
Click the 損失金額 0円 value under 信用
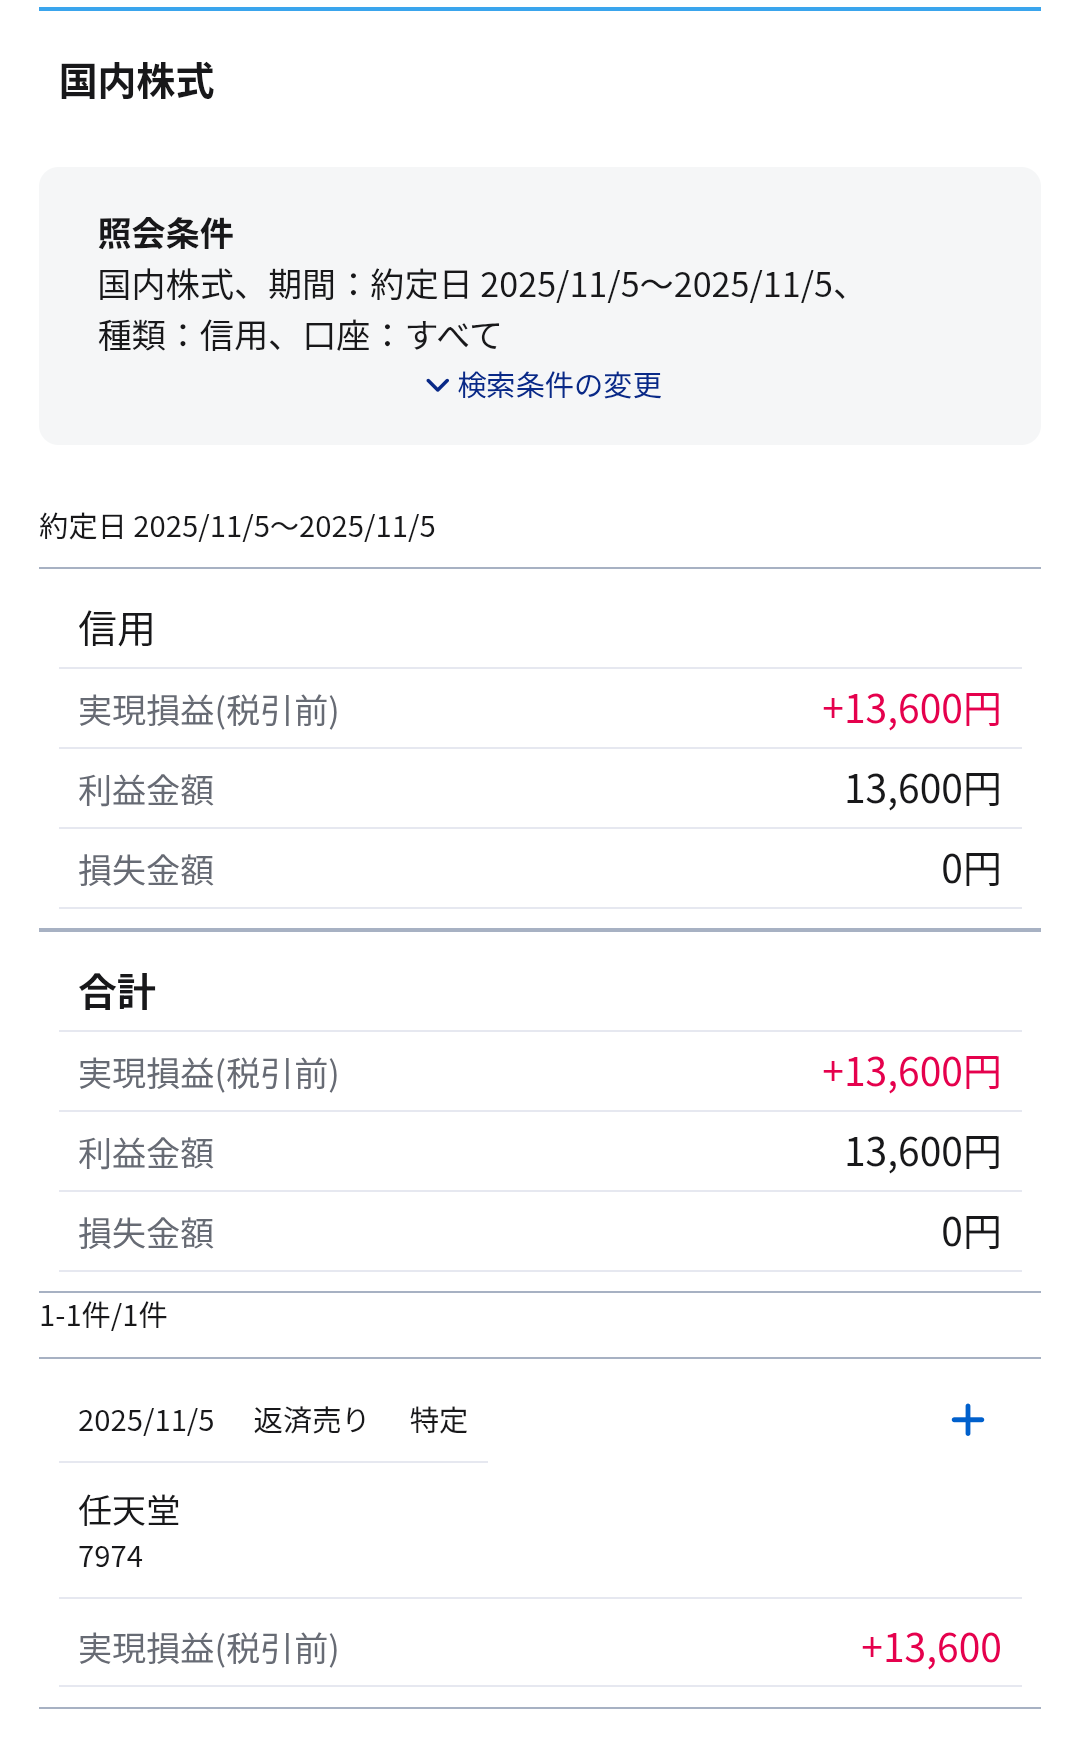(970, 870)
